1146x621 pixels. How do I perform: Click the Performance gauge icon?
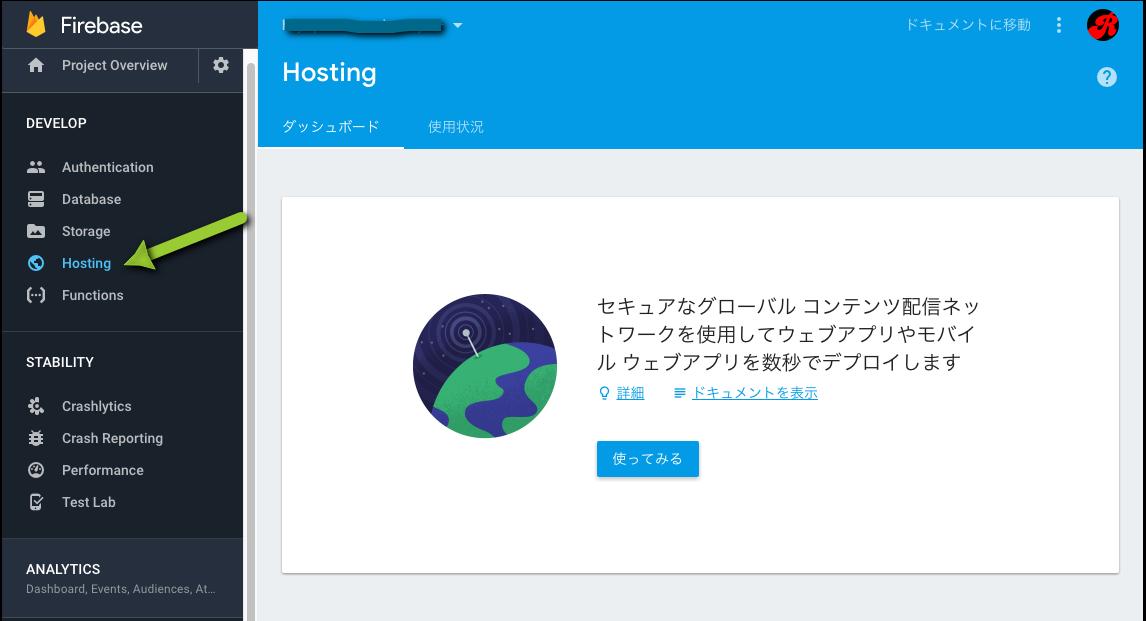click(36, 470)
